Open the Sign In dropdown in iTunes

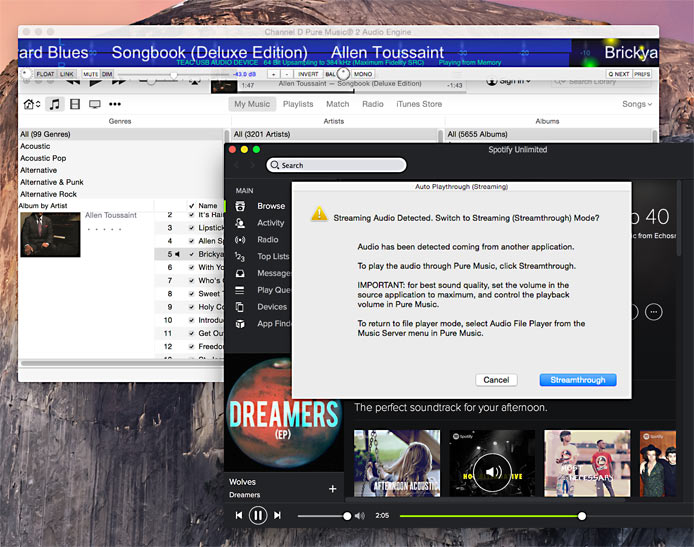pyautogui.click(x=509, y=81)
